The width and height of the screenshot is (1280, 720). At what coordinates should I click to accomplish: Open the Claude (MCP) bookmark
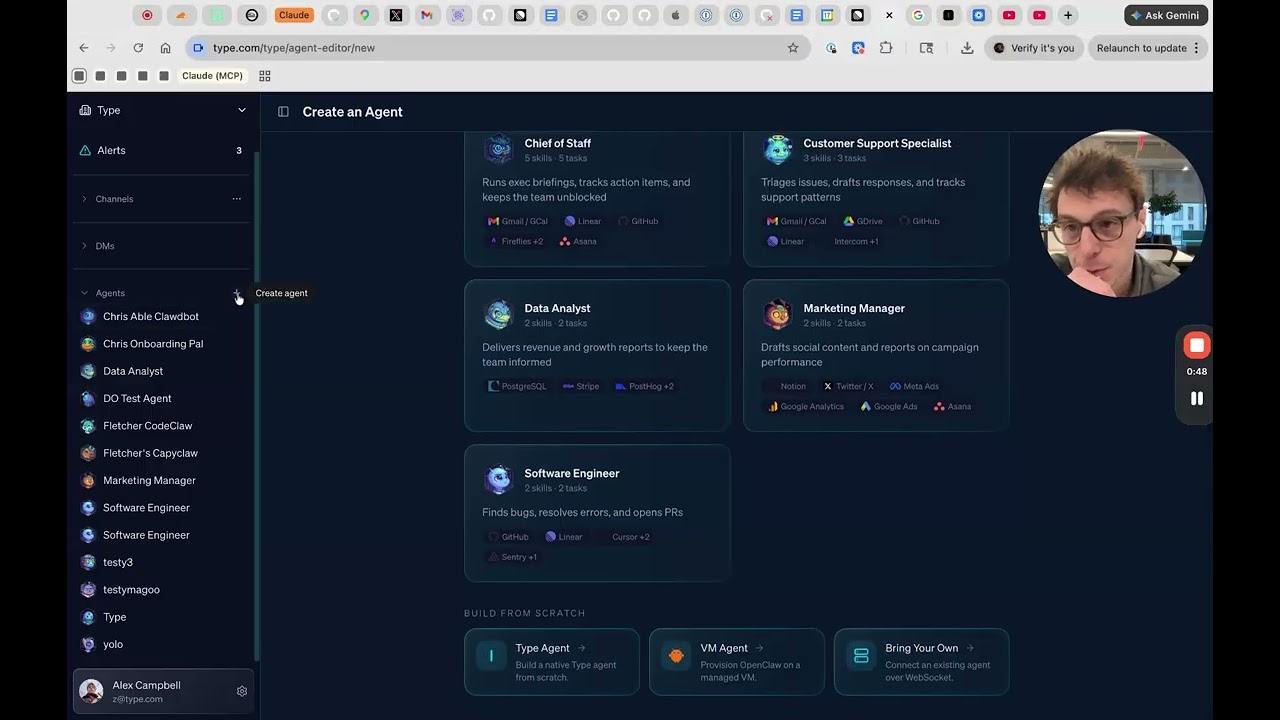click(x=212, y=76)
